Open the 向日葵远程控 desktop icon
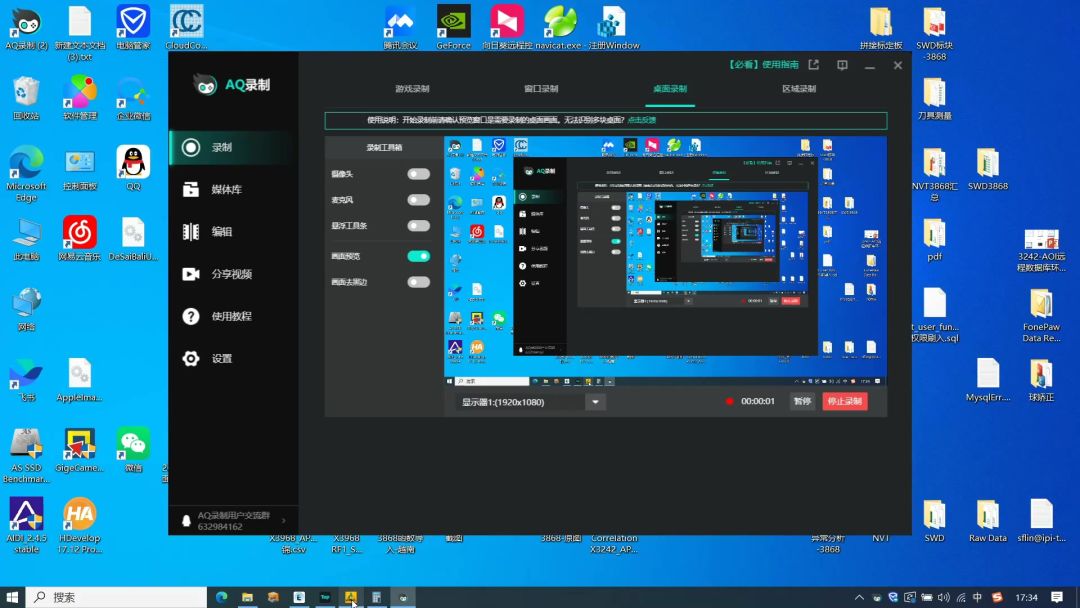Viewport: 1080px width, 608px height. (x=507, y=28)
